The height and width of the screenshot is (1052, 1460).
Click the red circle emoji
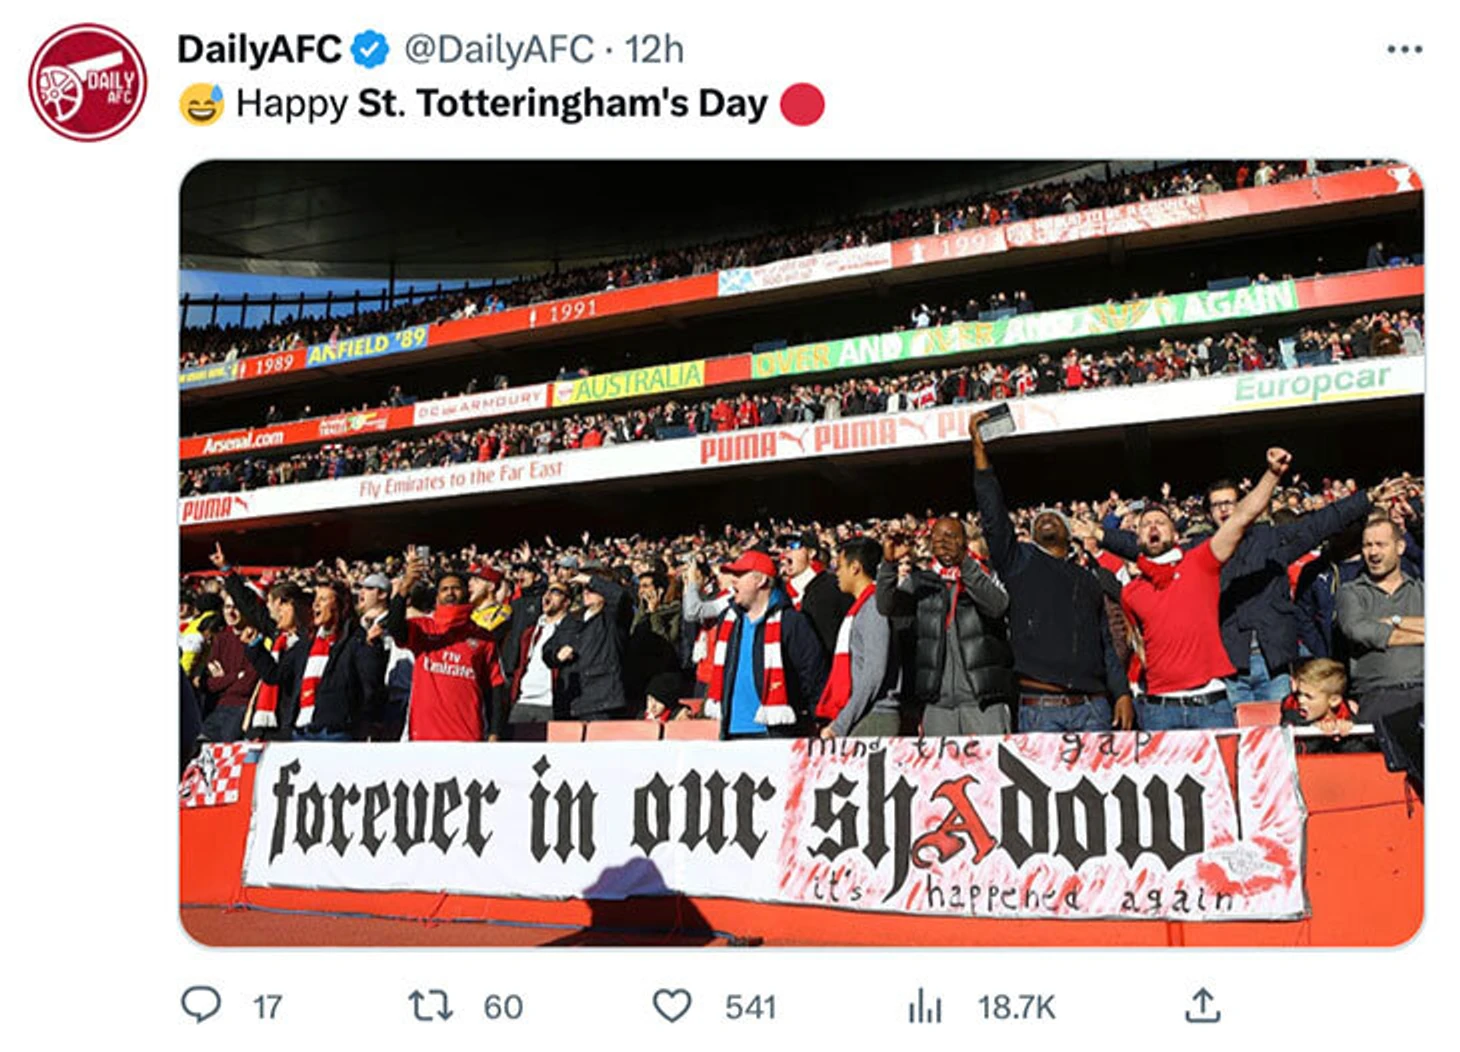pyautogui.click(x=802, y=104)
